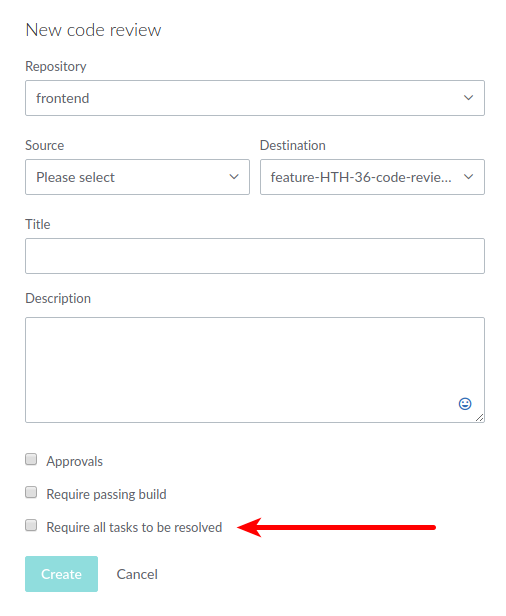The width and height of the screenshot is (506, 616).
Task: Open the feature-HTH-36 destination branch dropdown
Action: pos(372,177)
